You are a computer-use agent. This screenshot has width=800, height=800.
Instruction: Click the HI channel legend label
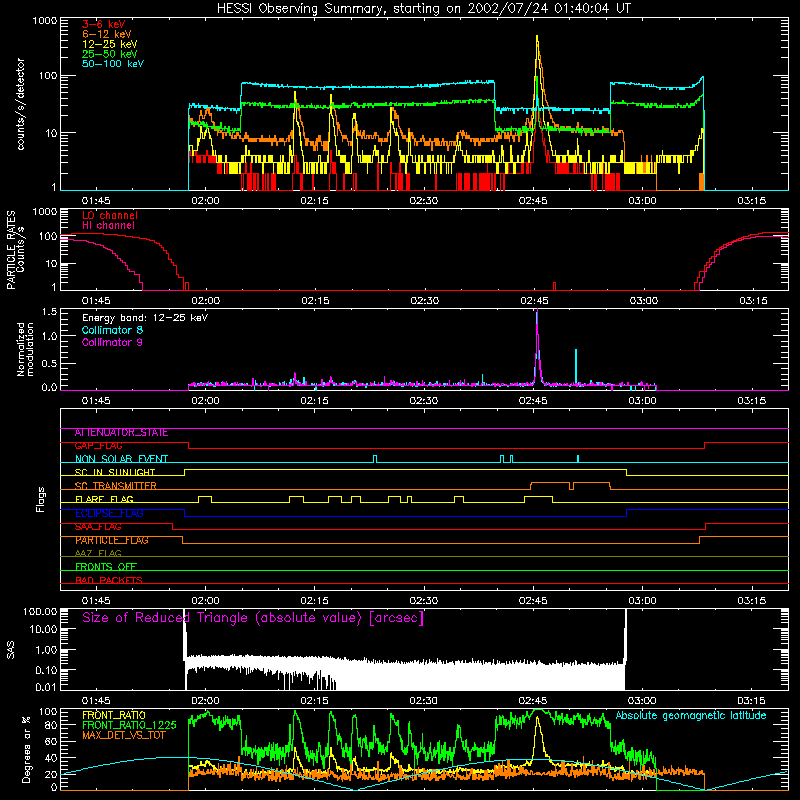[108, 225]
